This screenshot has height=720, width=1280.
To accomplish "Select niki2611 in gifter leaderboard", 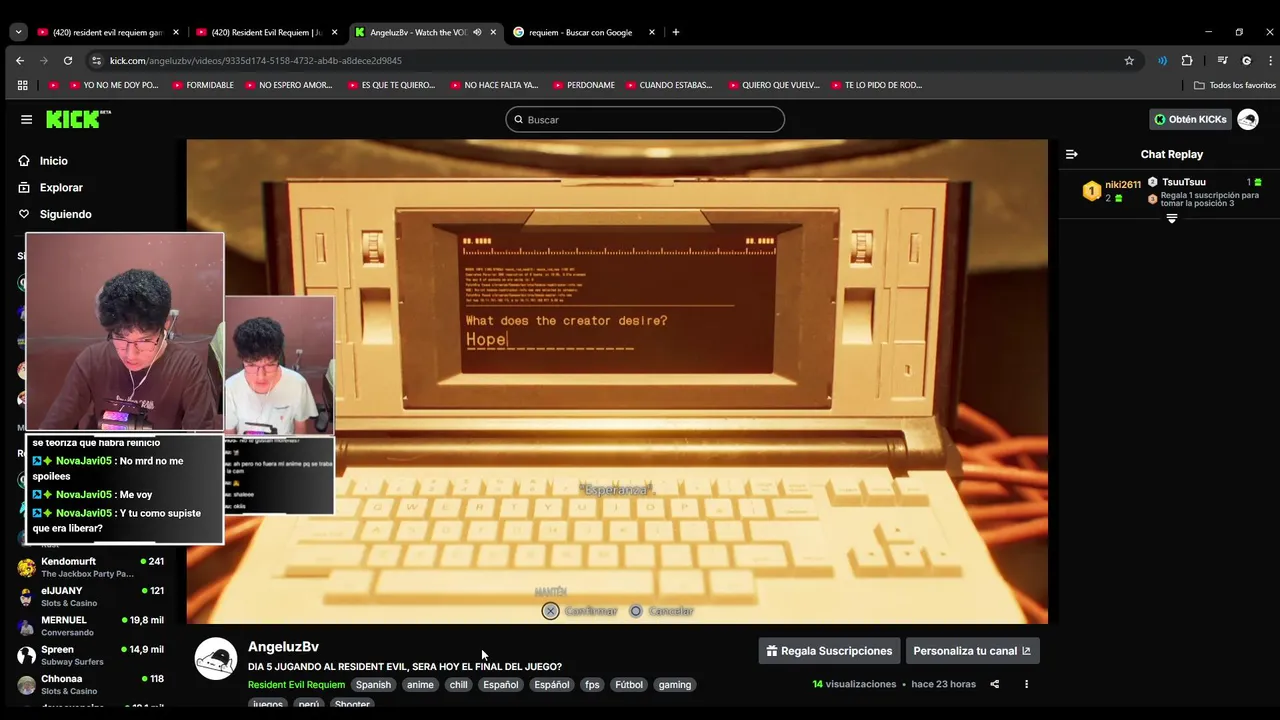I will 1123,185.
